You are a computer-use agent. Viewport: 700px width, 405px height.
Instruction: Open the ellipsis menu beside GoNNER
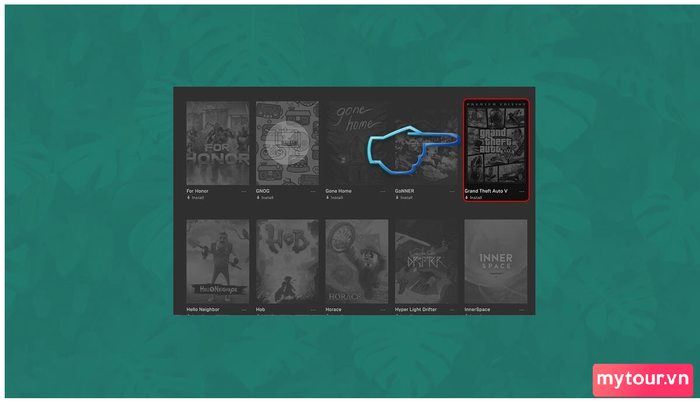click(453, 191)
